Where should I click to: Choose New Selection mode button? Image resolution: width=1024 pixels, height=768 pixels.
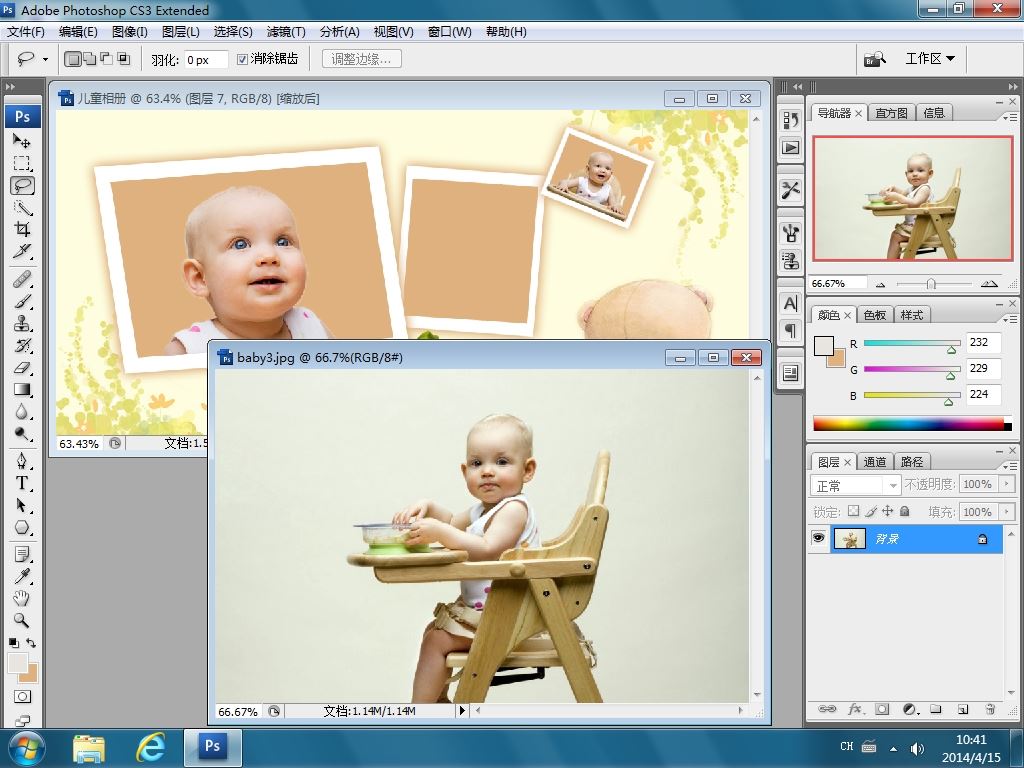(x=72, y=59)
